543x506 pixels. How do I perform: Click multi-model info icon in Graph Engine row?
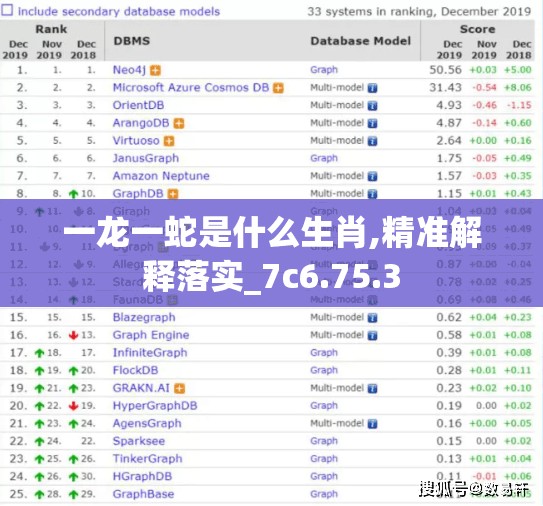372,335
